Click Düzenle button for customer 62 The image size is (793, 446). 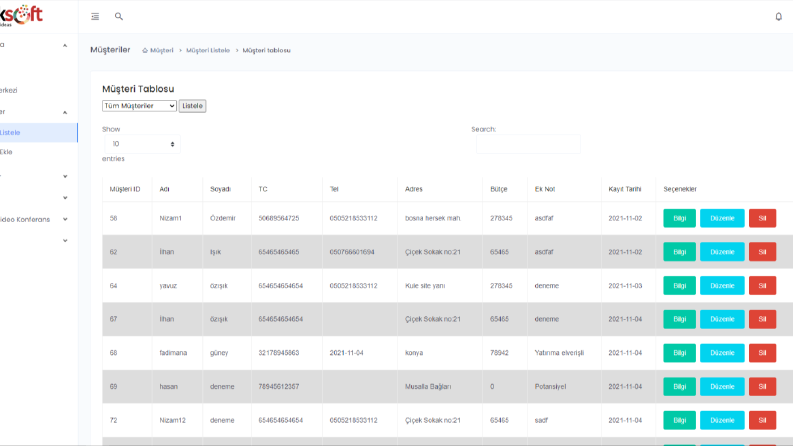(x=722, y=252)
